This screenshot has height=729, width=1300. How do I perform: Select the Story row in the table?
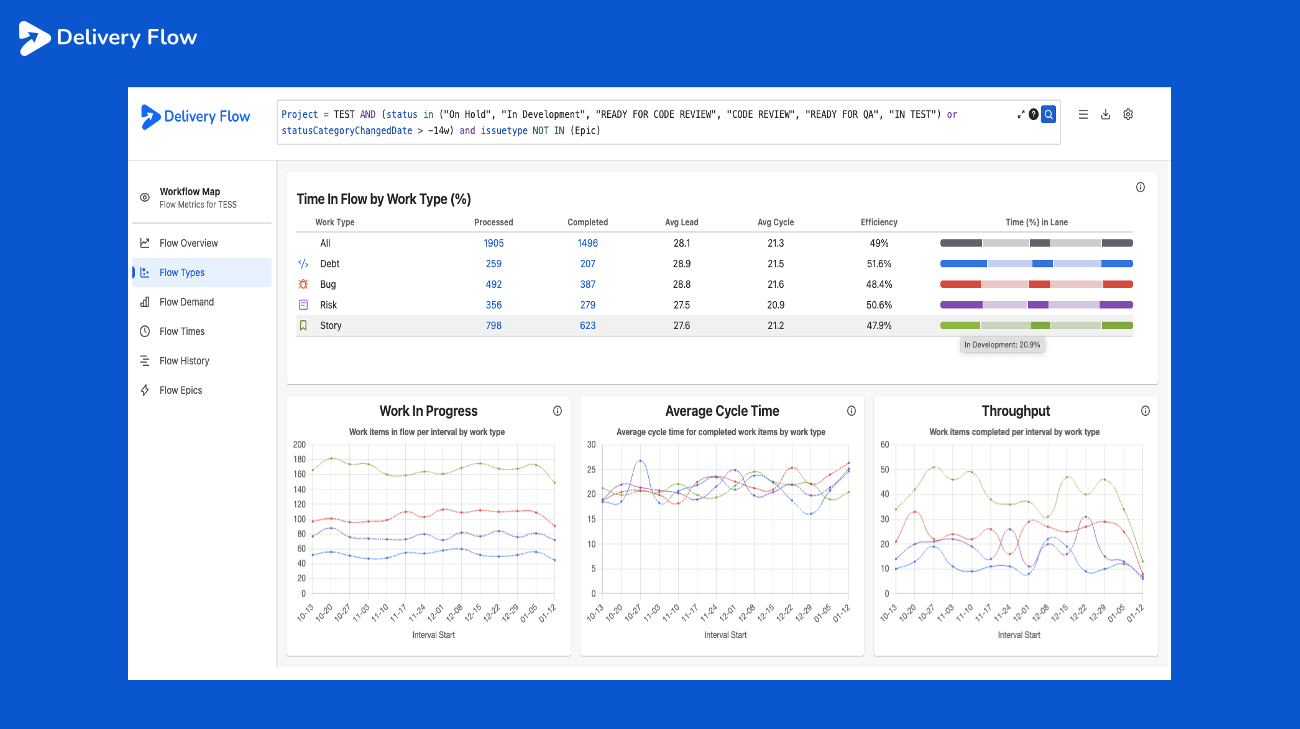point(329,325)
